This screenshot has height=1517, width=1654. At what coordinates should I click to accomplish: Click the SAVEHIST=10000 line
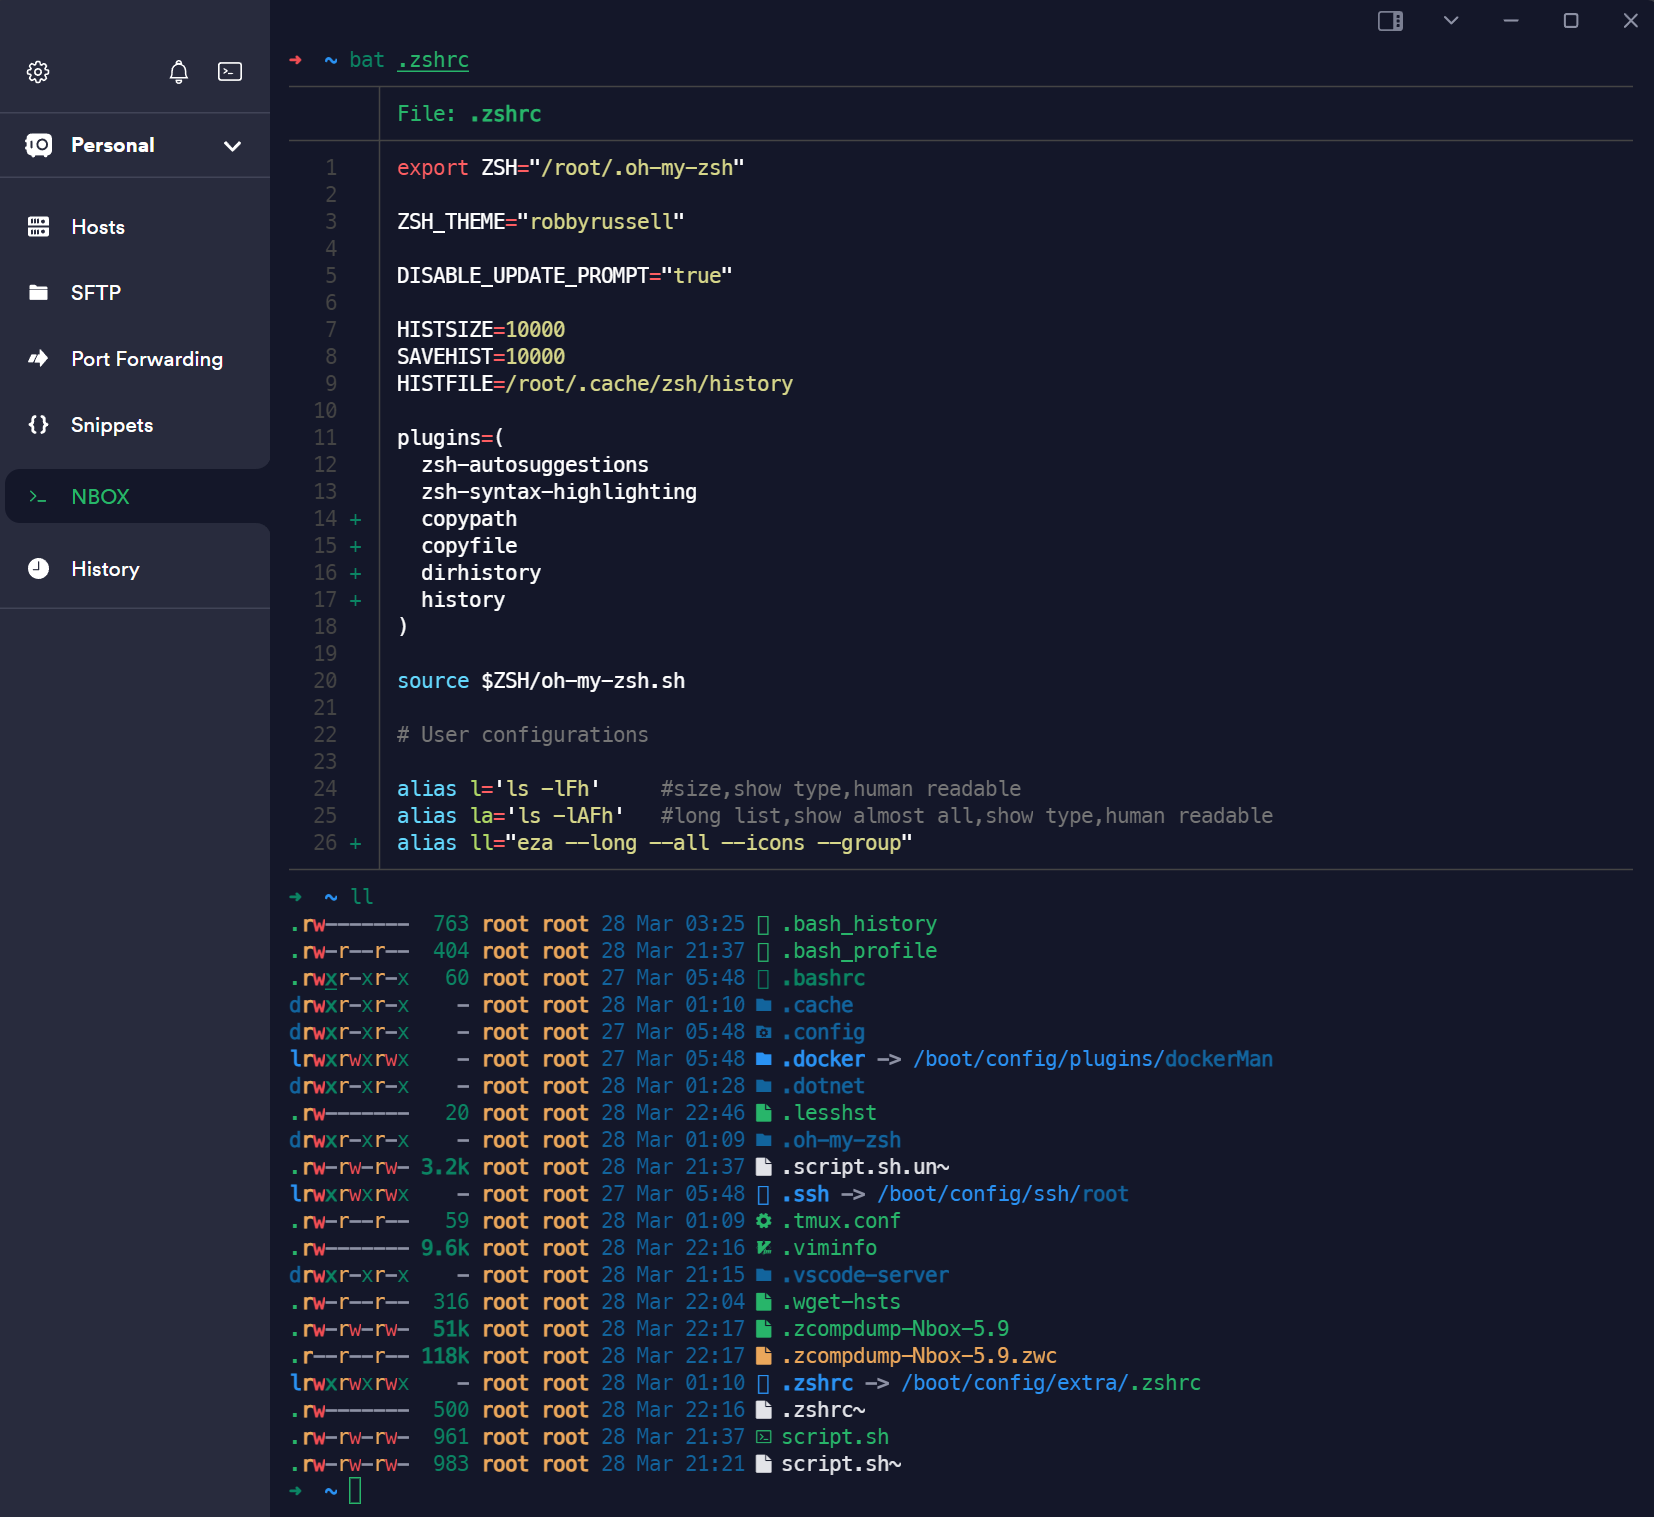coord(481,357)
